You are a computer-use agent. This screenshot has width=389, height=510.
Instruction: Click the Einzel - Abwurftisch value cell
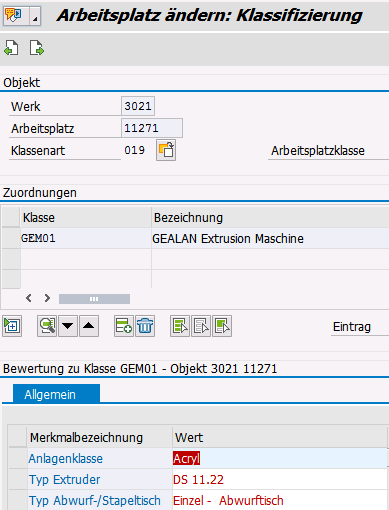click(x=280, y=500)
